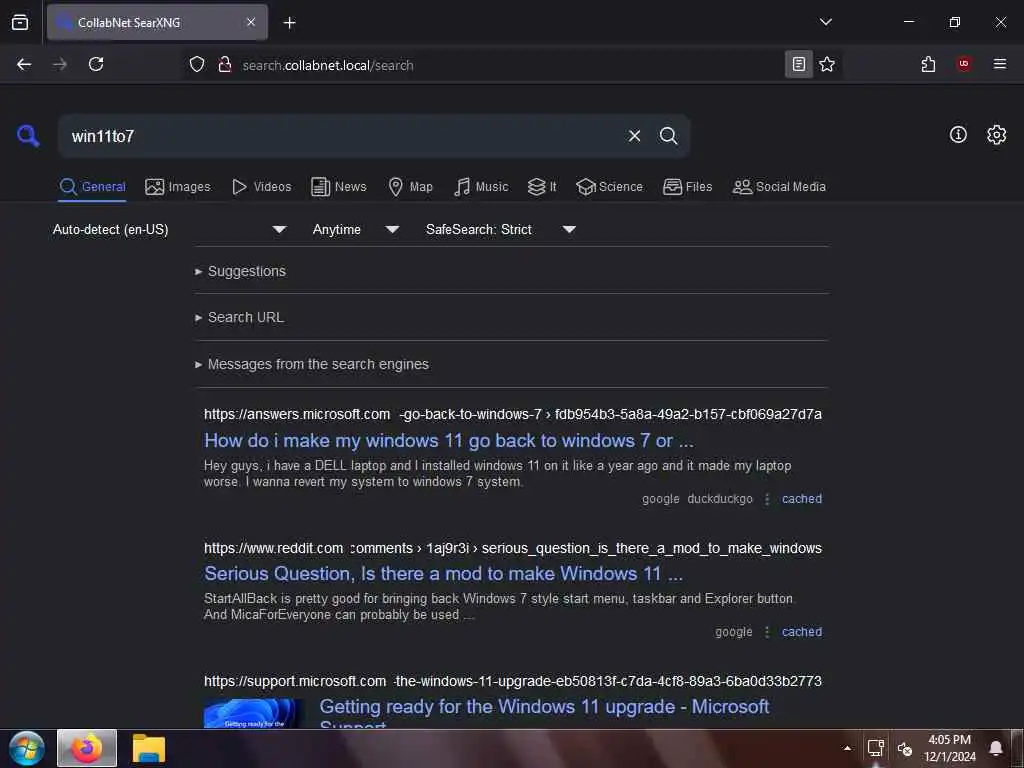The image size is (1024, 768).
Task: Open the network status tray icon
Action: click(875, 748)
